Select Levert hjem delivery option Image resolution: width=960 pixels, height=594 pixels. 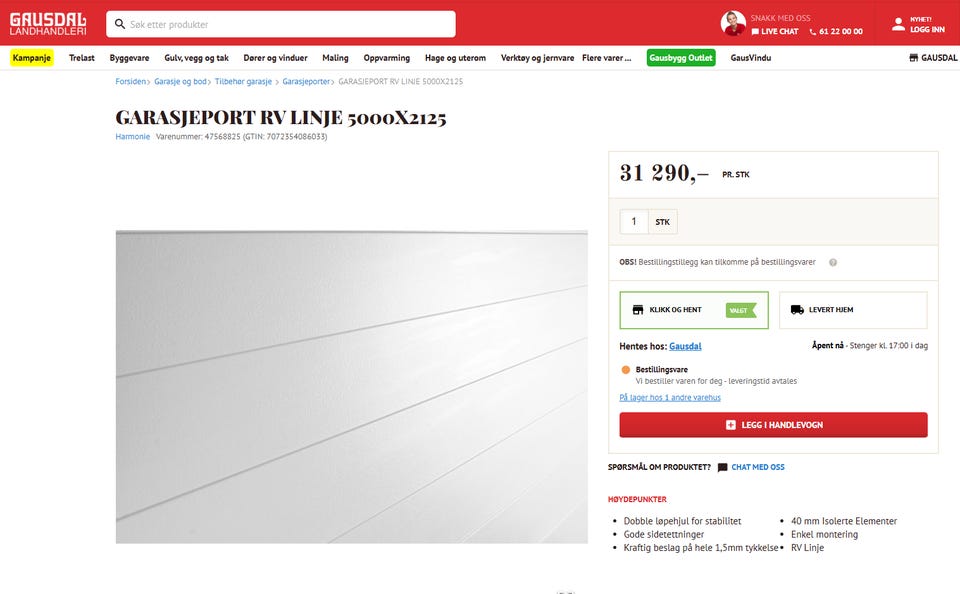click(853, 310)
